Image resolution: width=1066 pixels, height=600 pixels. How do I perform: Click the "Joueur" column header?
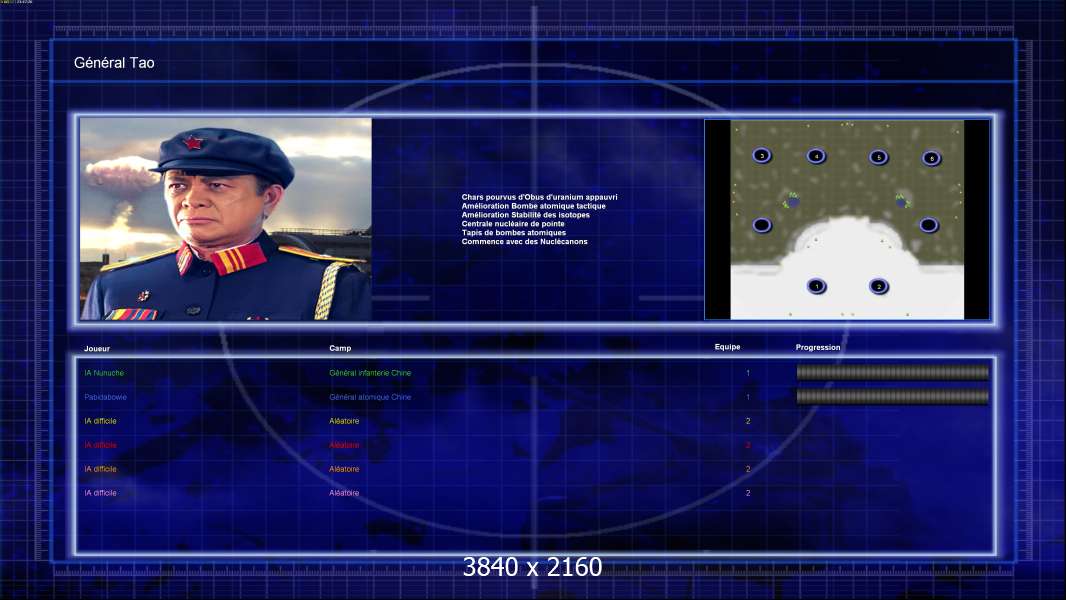[x=97, y=349]
